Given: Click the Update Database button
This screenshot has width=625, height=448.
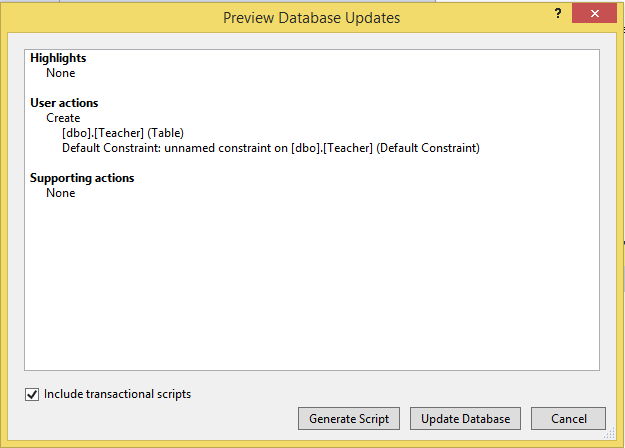Looking at the screenshot, I should pos(465,419).
